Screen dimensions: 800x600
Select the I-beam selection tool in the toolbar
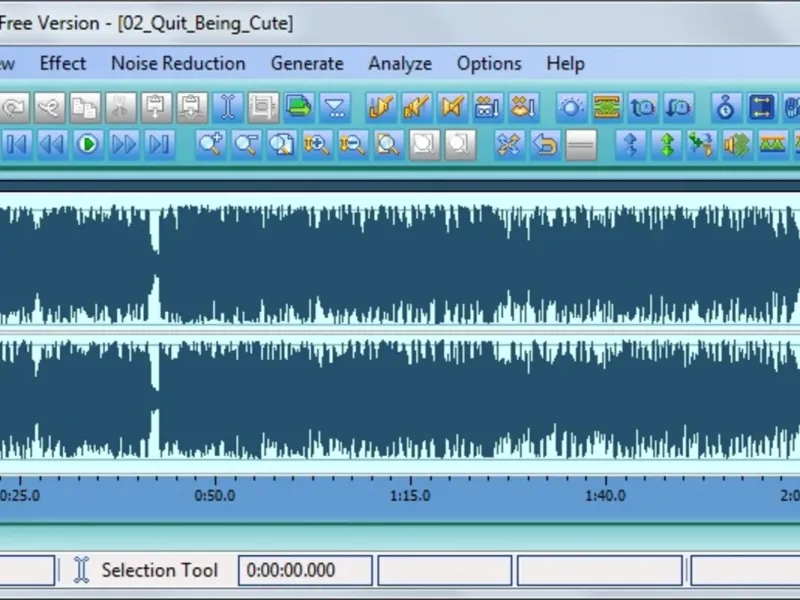[228, 108]
